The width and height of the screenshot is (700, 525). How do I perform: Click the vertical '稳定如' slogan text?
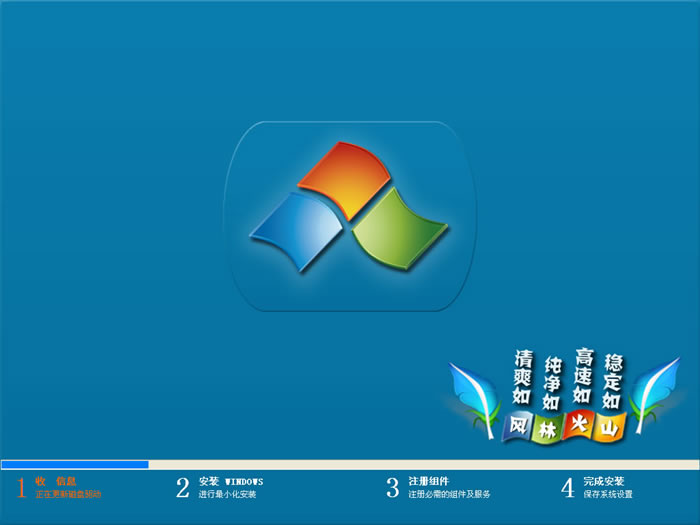(x=612, y=381)
